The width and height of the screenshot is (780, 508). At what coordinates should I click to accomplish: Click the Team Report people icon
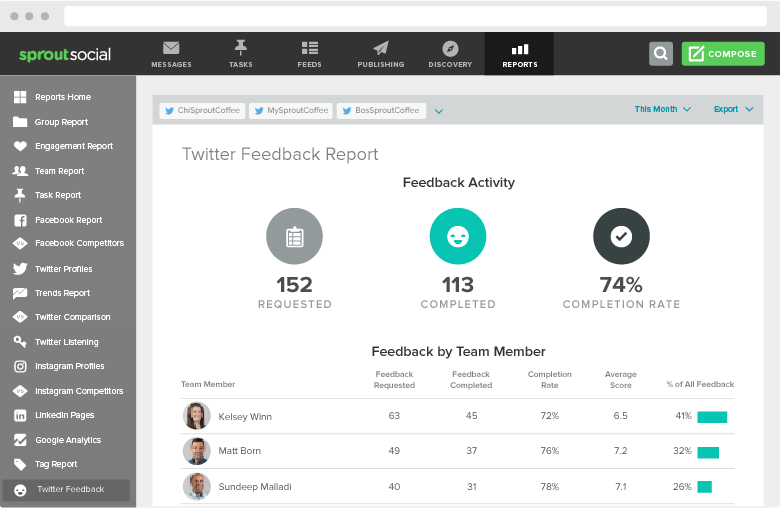coord(20,171)
